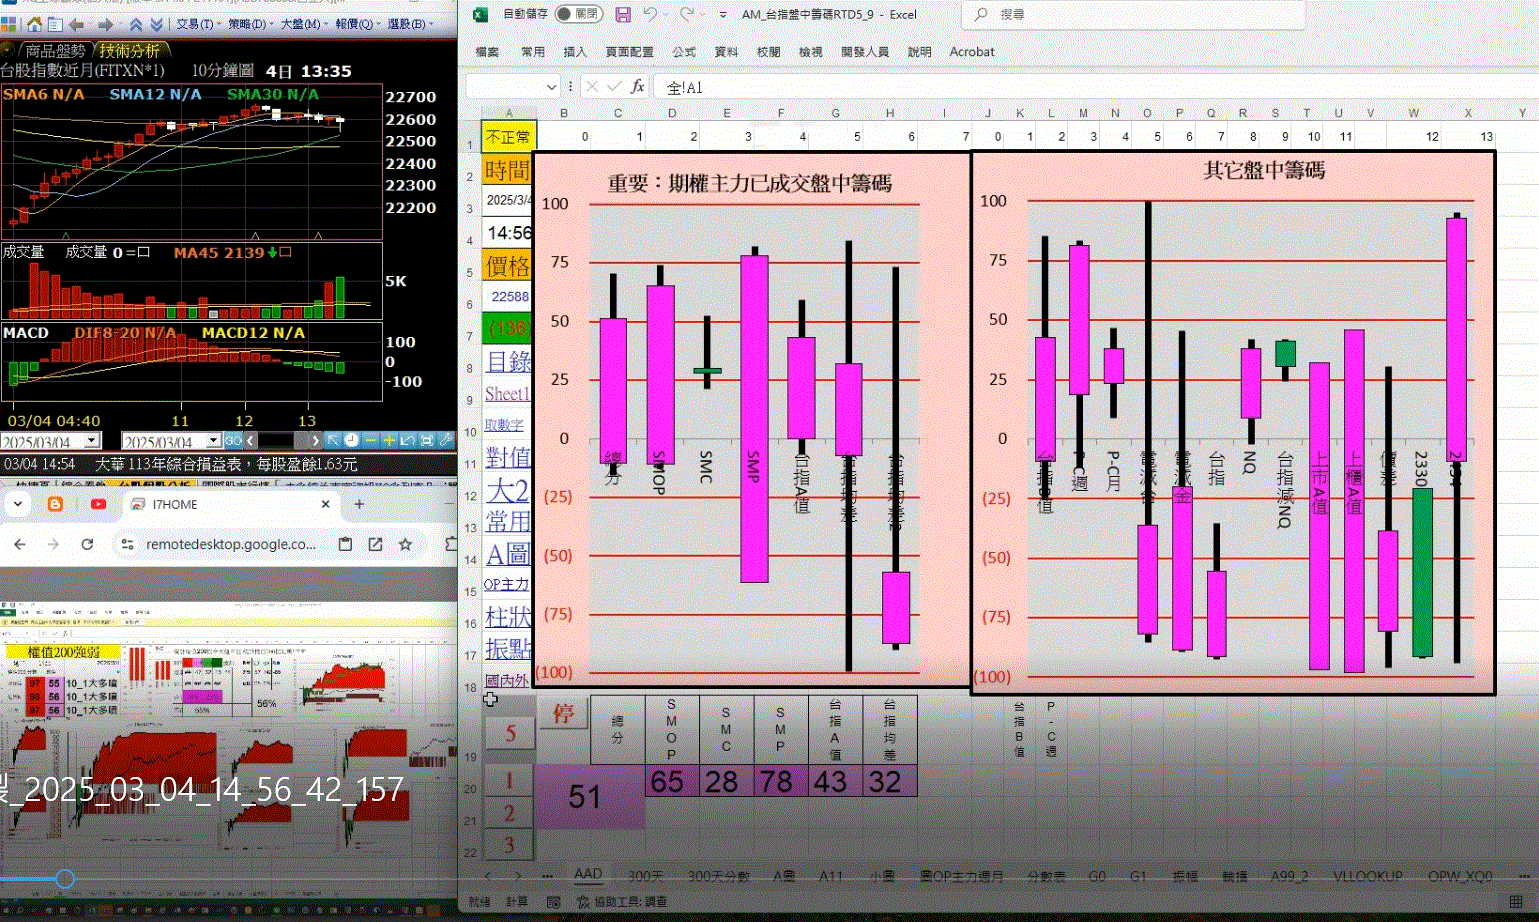Click the fit-to-frame icon on chart toolbar
This screenshot has height=922, width=1539.
427,440
